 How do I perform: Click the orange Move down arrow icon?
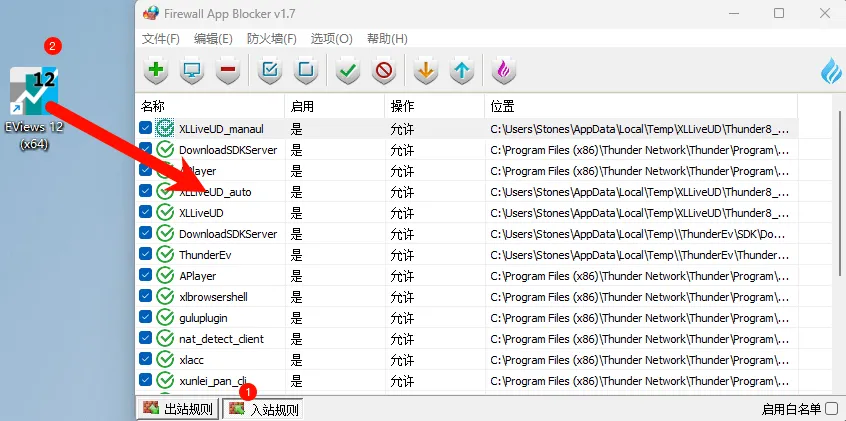click(426, 70)
